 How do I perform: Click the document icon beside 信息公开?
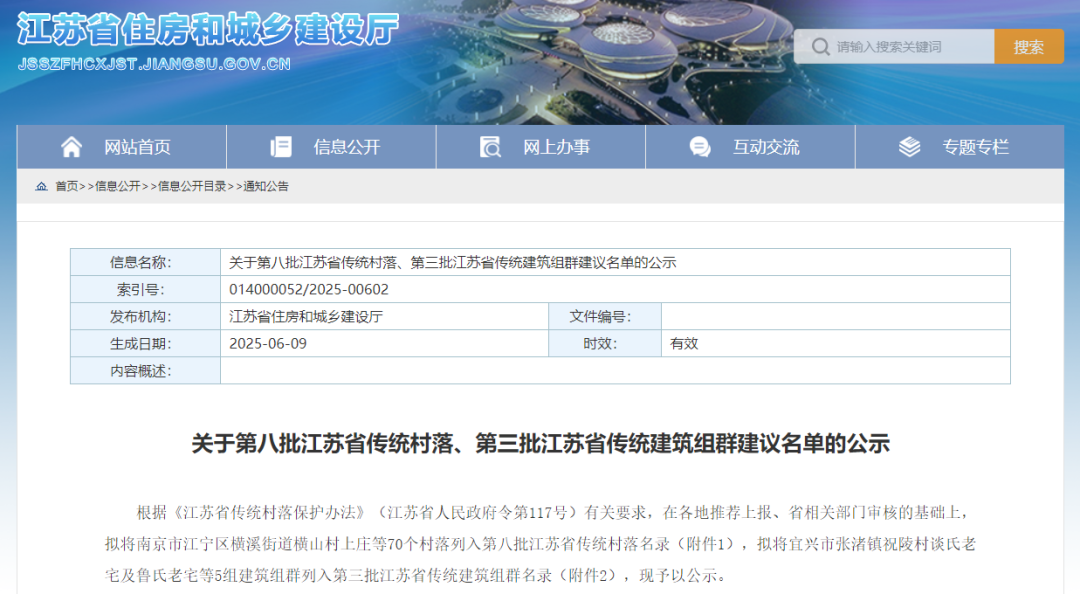281,147
